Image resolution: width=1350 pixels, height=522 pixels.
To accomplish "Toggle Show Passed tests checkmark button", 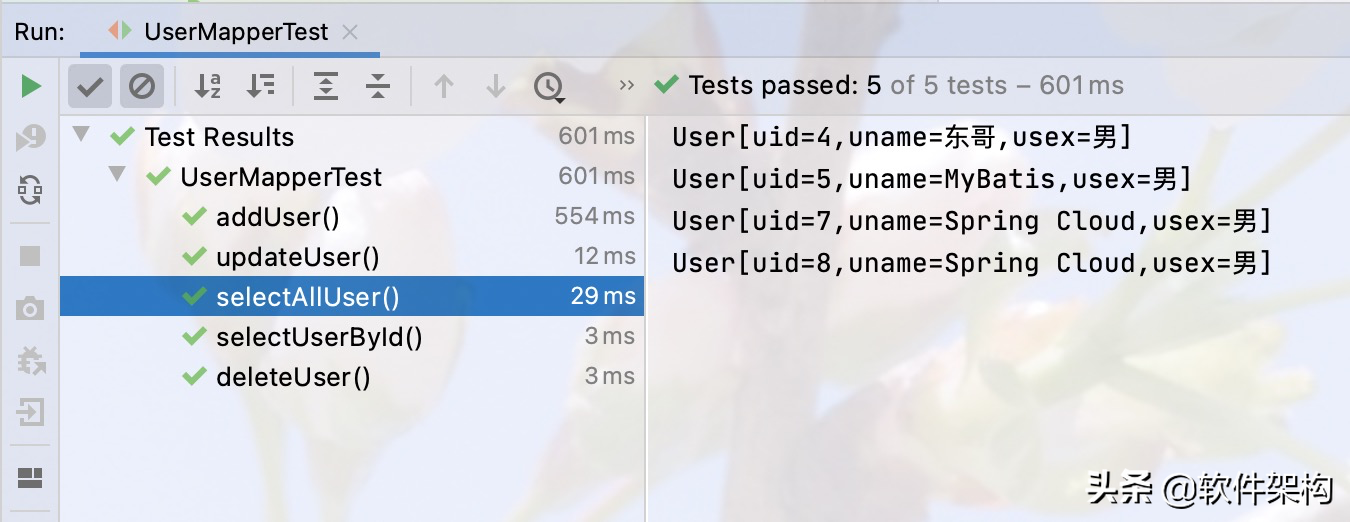I will point(90,87).
